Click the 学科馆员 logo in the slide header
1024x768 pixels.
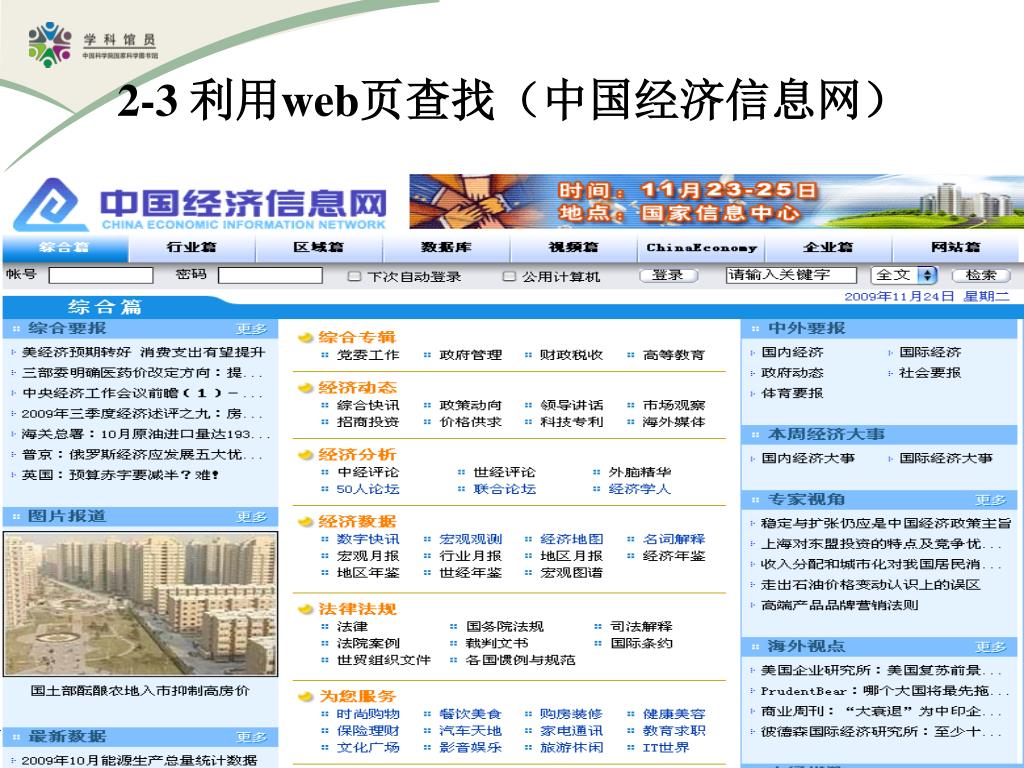pyautogui.click(x=93, y=44)
